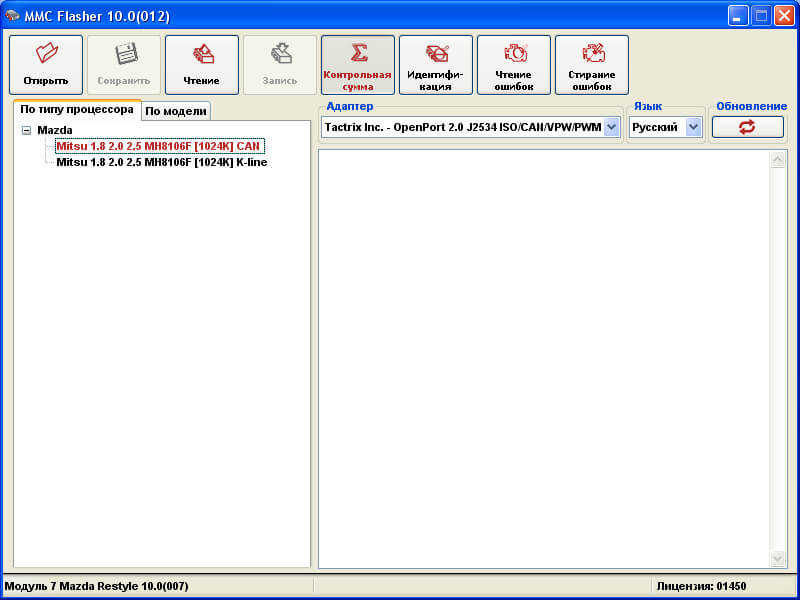800x600 pixels.
Task: Click Модуль 7 Mazda Restyle status text
Action: 96,586
